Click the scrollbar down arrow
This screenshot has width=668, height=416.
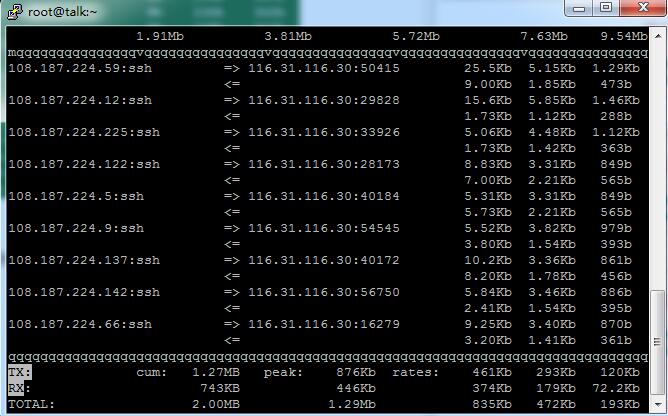pos(656,406)
